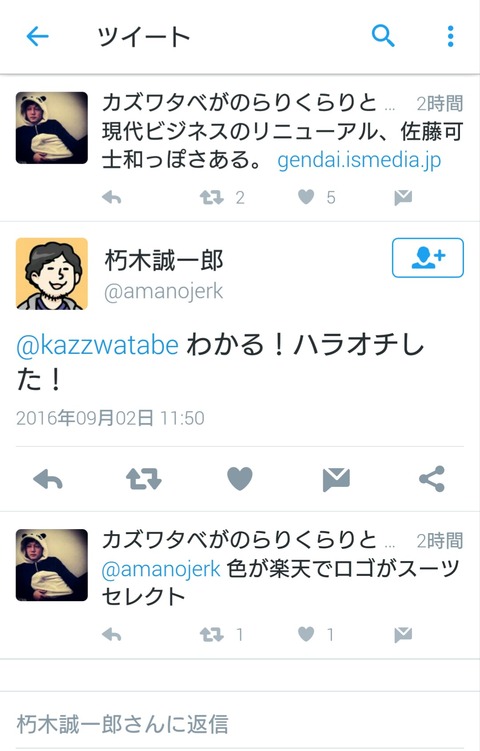Like the main tweet with heart icon

240,479
